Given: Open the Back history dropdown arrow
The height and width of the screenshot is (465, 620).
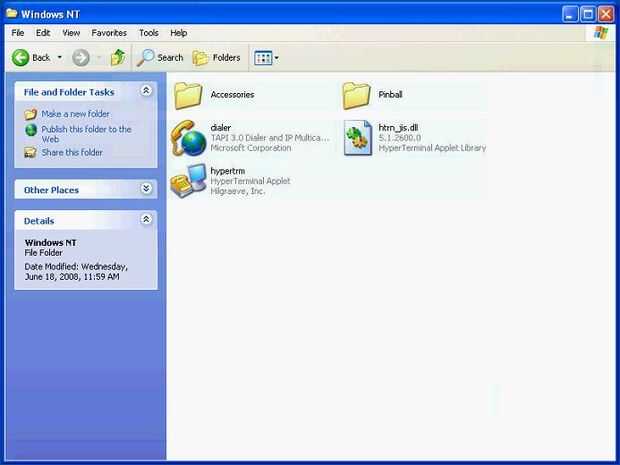Looking at the screenshot, I should pyautogui.click(x=60, y=58).
